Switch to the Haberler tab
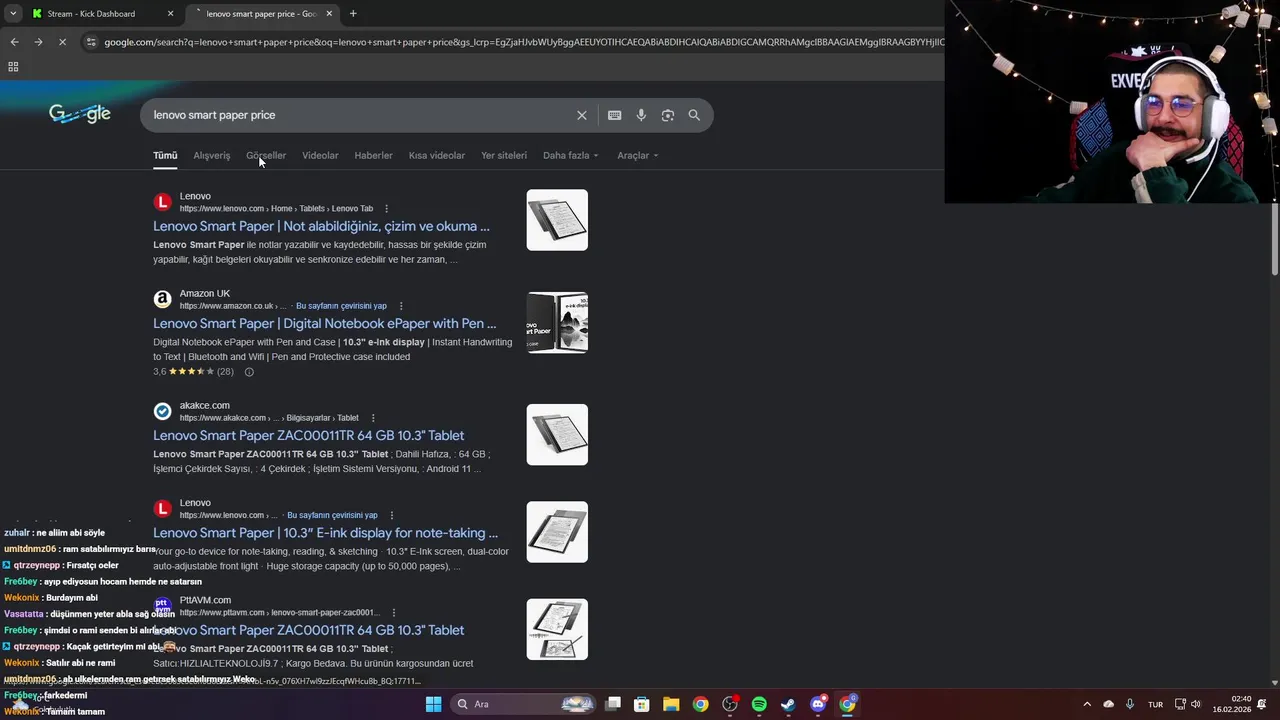1280x720 pixels. click(x=373, y=155)
